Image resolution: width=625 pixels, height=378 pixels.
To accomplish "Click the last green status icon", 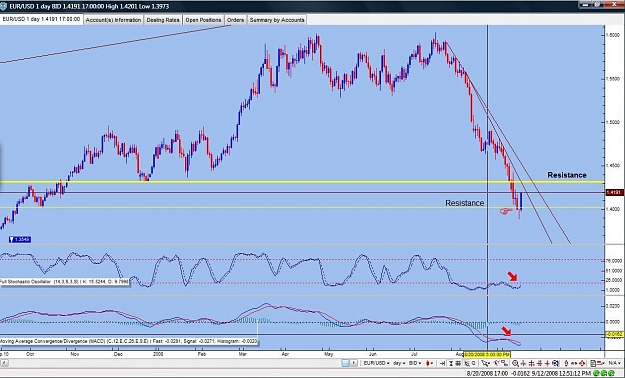I will pos(611,373).
